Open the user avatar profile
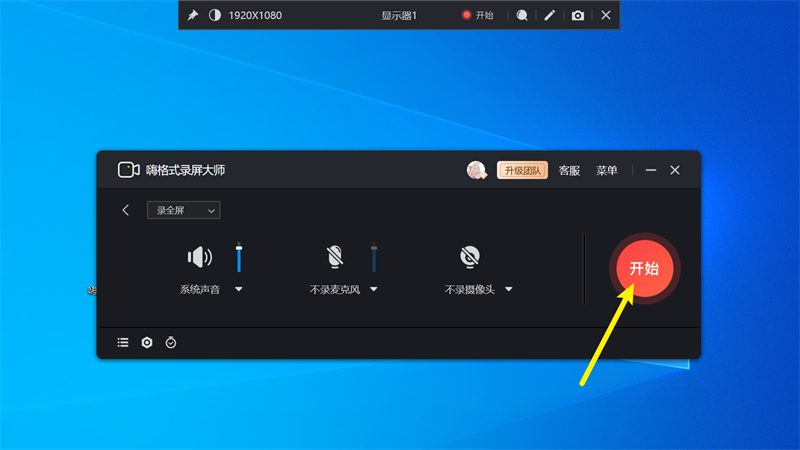The width and height of the screenshot is (800, 450). pyautogui.click(x=477, y=170)
